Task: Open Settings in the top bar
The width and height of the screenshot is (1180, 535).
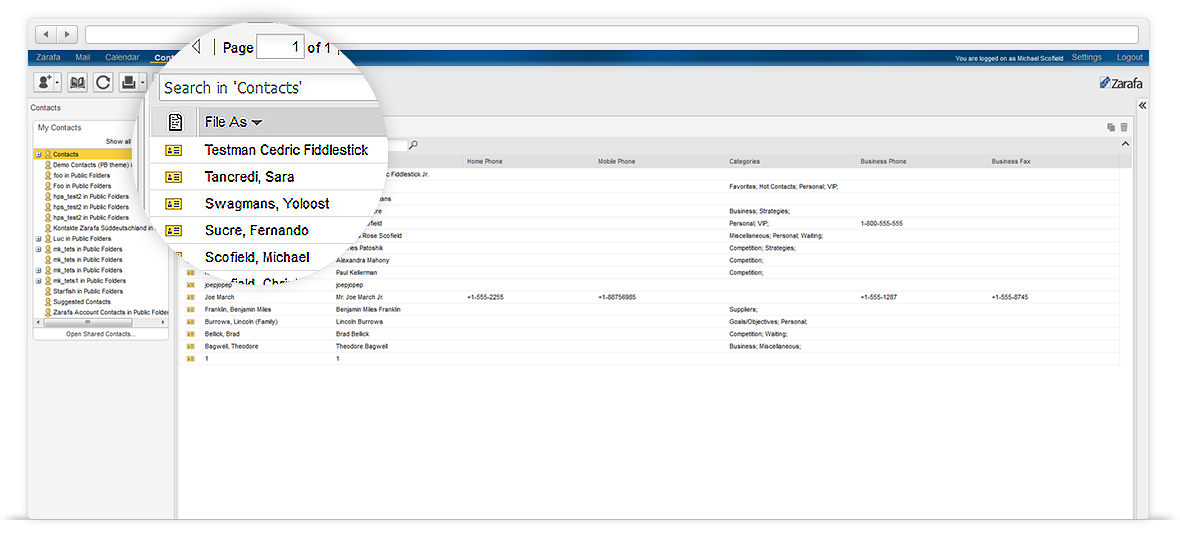Action: point(1087,57)
